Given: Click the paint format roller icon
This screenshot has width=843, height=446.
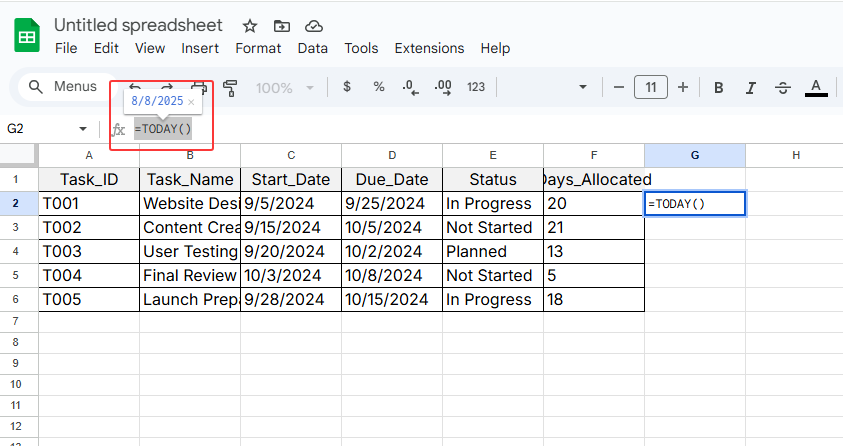Looking at the screenshot, I should 231,87.
